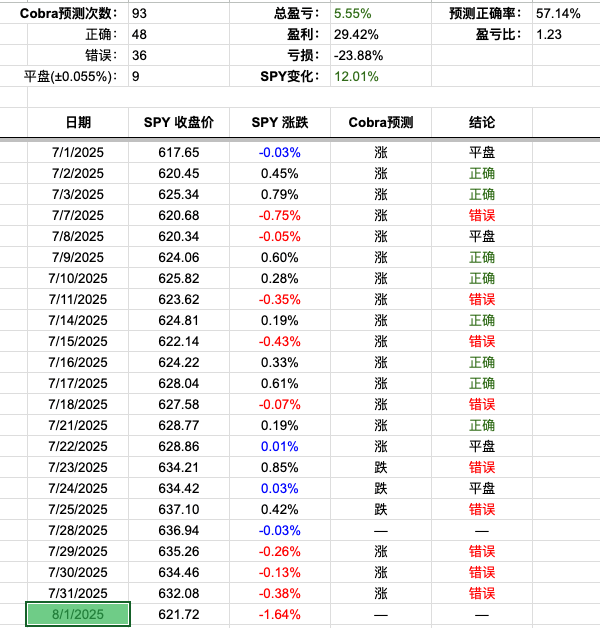Image resolution: width=600 pixels, height=628 pixels.
Task: Select the SPY变化 value 12.01%
Action: [356, 76]
